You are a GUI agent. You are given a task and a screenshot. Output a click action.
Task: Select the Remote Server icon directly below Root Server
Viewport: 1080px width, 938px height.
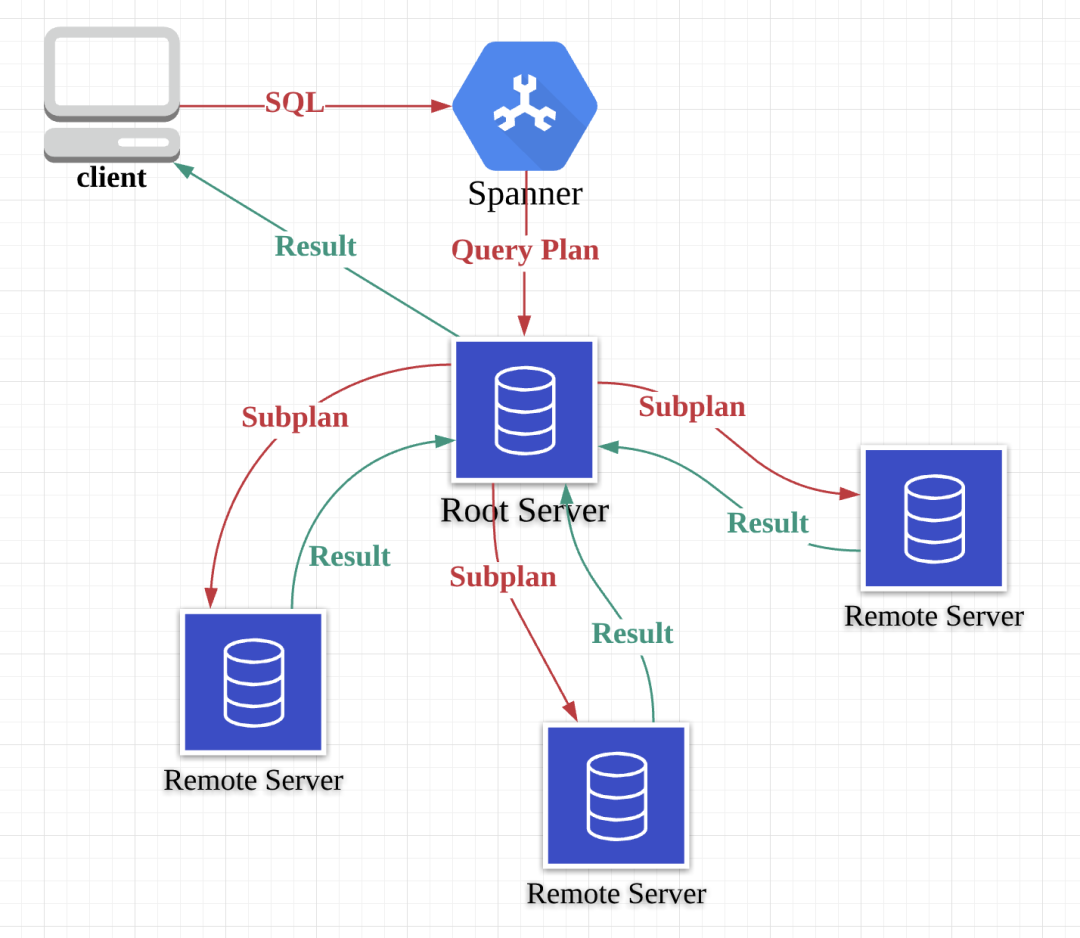point(616,795)
